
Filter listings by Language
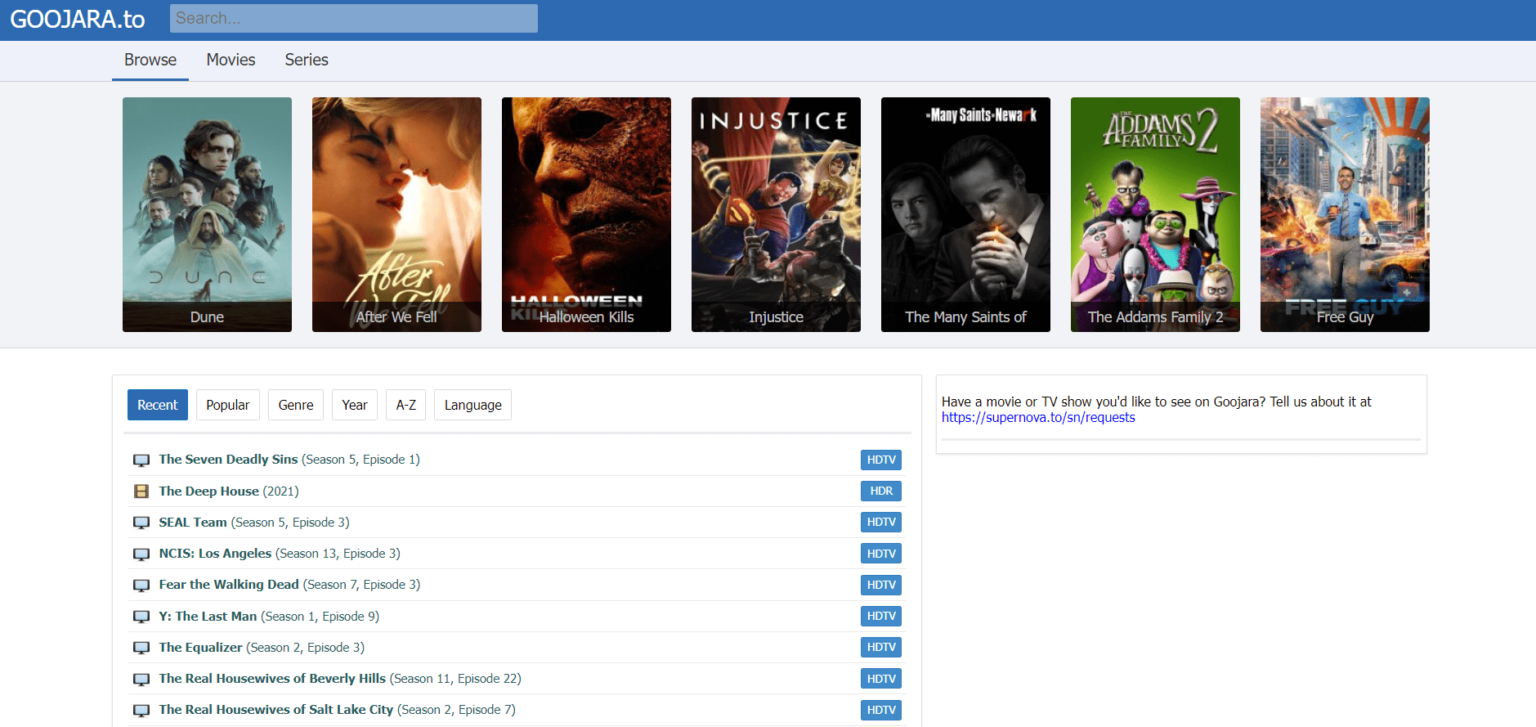pos(473,405)
